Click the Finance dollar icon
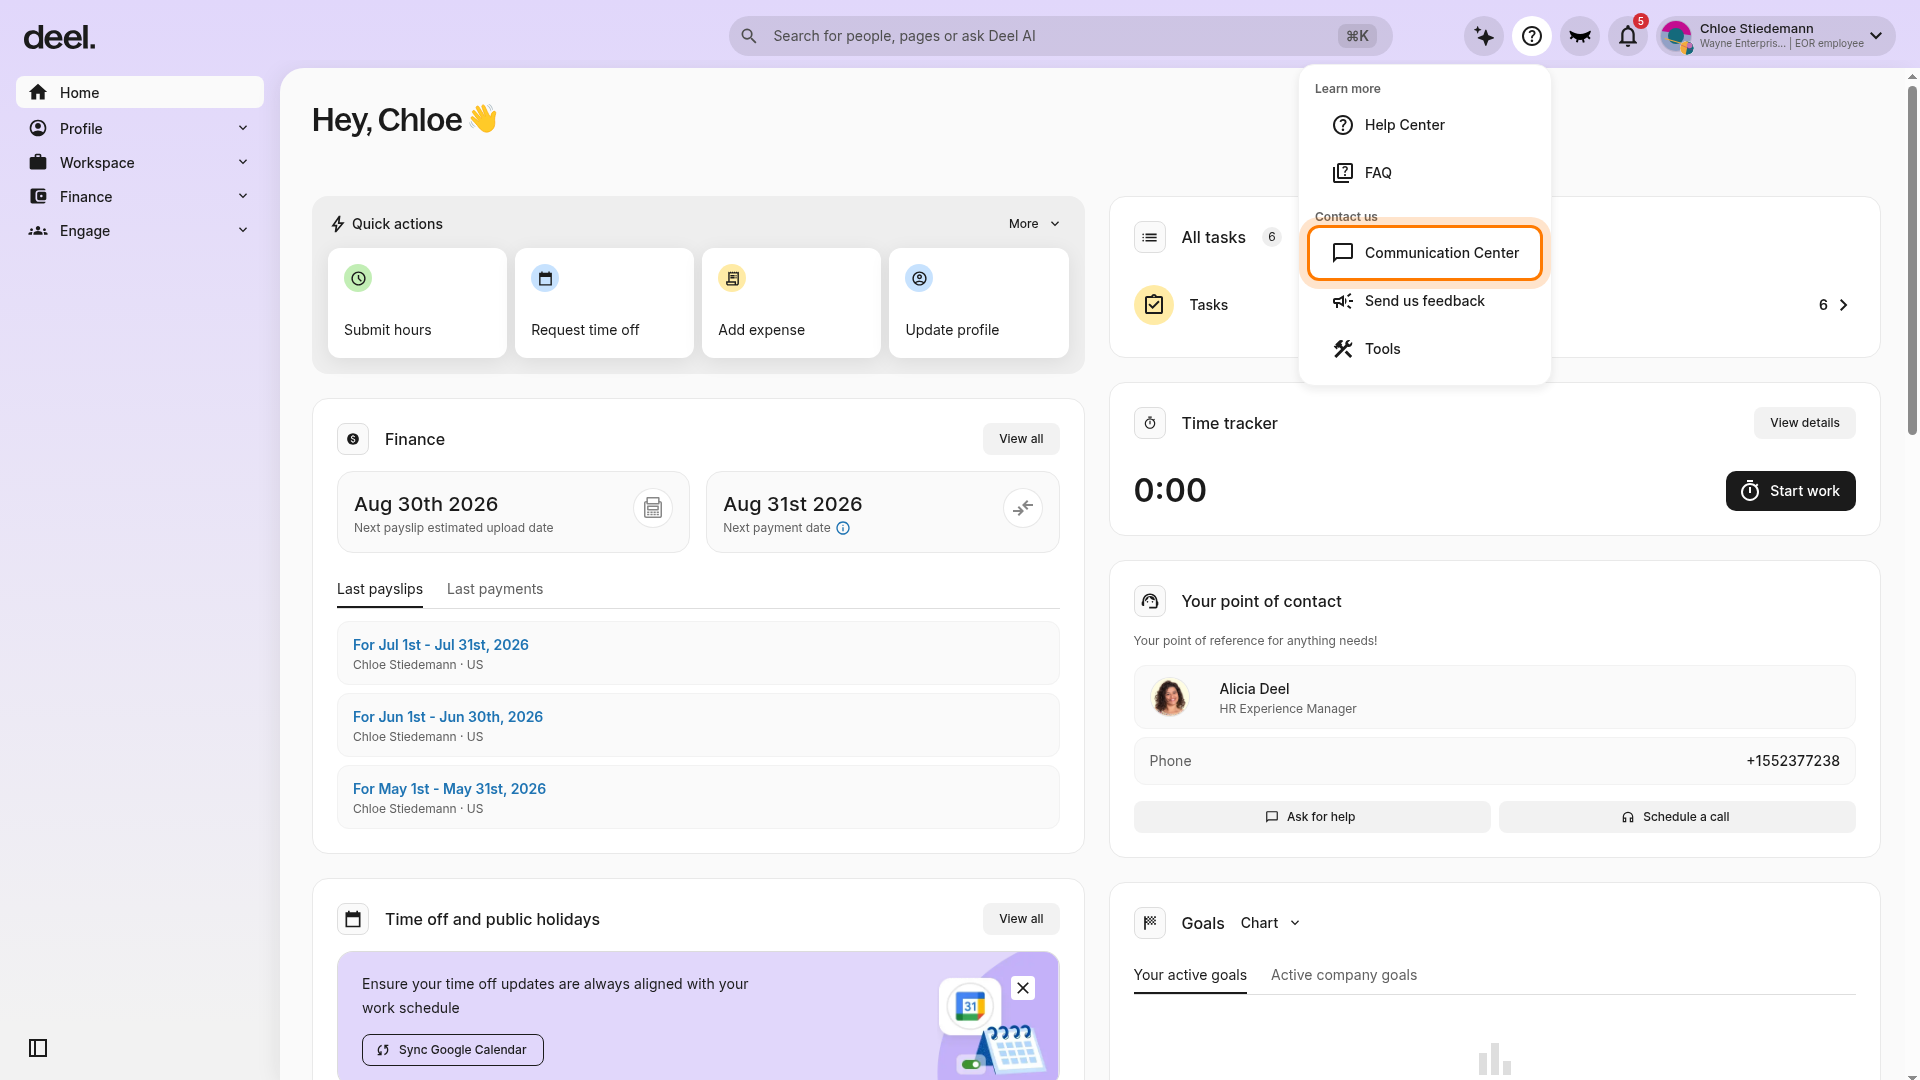 pos(353,439)
